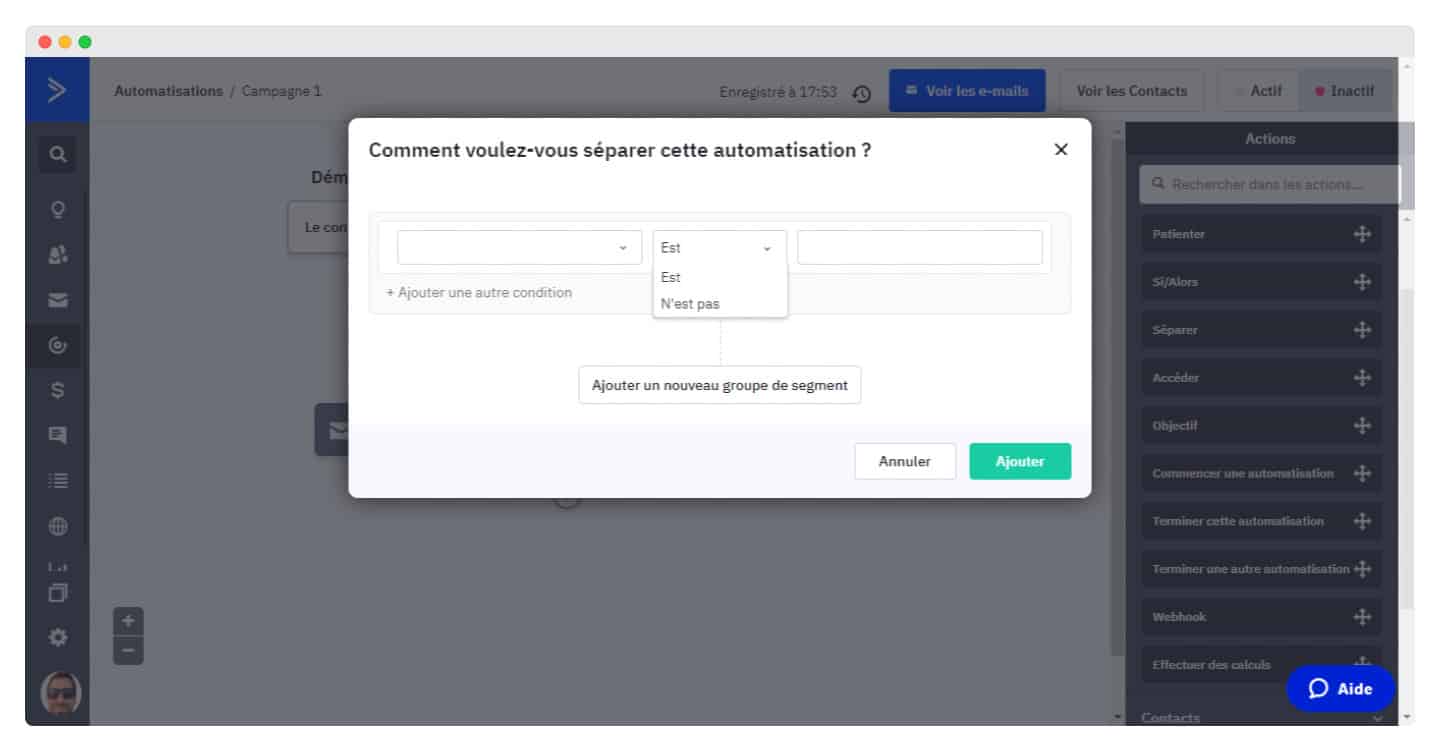Click the Actions panel header
Viewport: 1440px width, 751px height.
tap(1270, 139)
